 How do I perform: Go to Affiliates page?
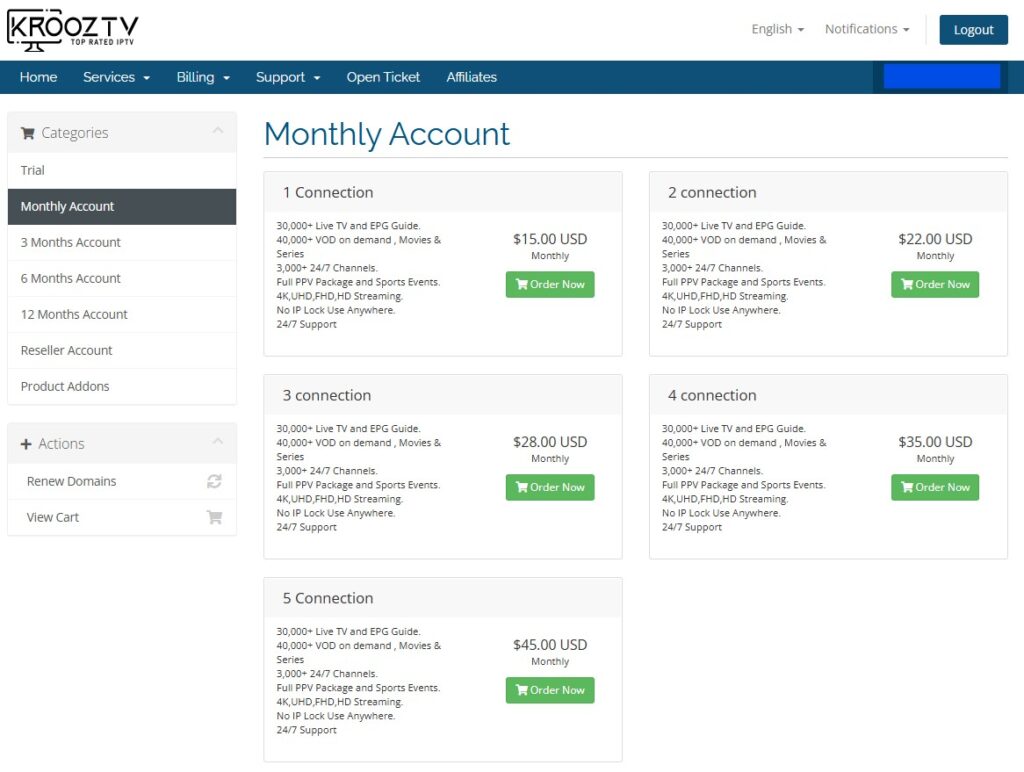471,77
